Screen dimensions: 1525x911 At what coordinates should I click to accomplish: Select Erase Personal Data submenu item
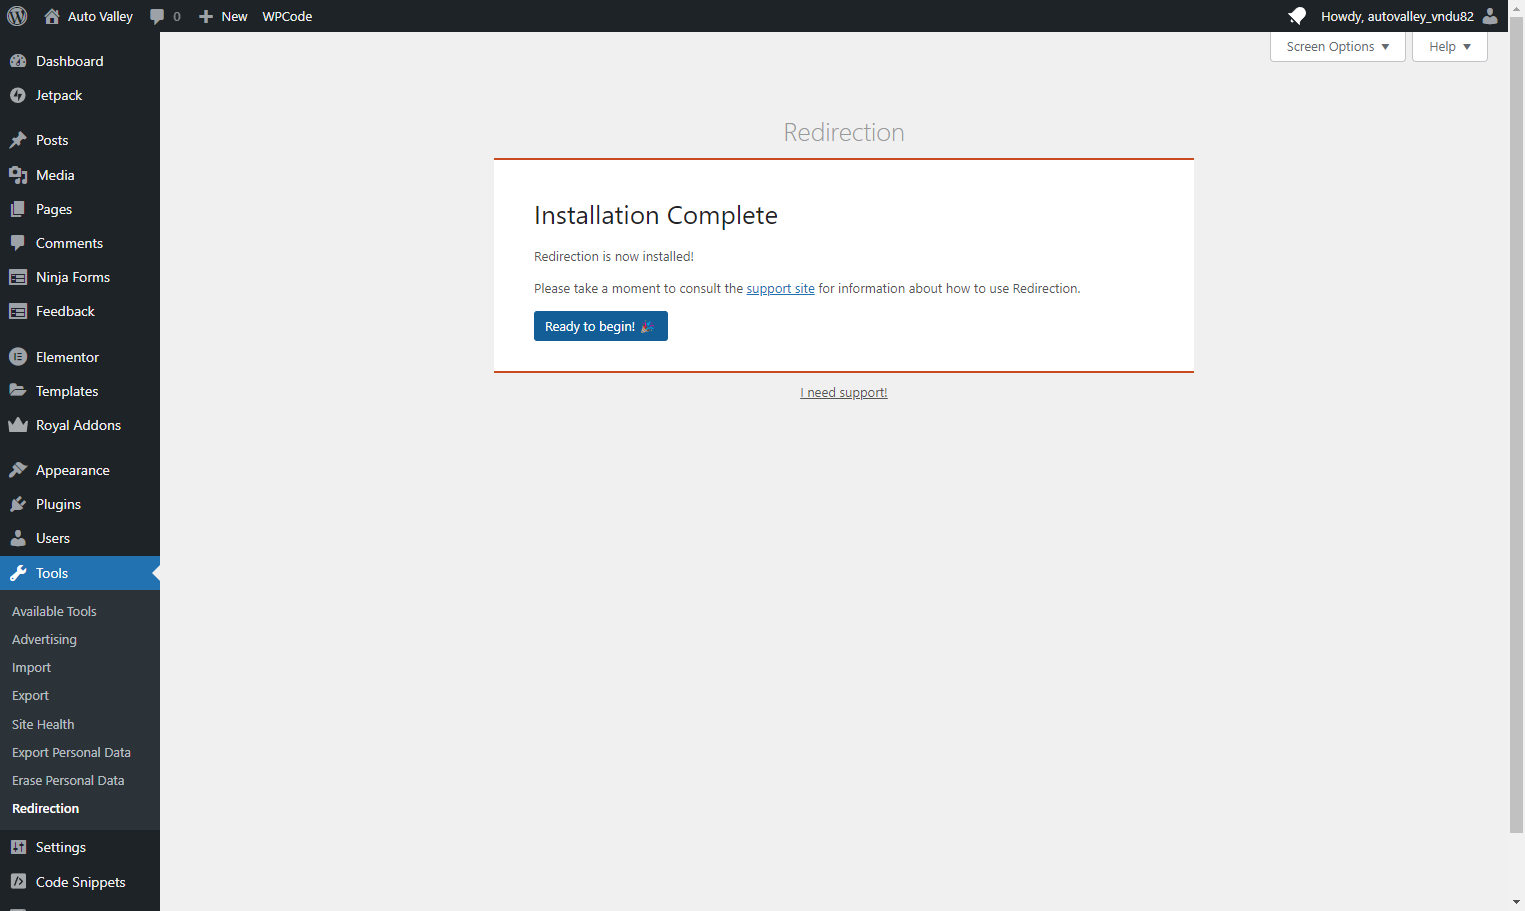click(68, 780)
